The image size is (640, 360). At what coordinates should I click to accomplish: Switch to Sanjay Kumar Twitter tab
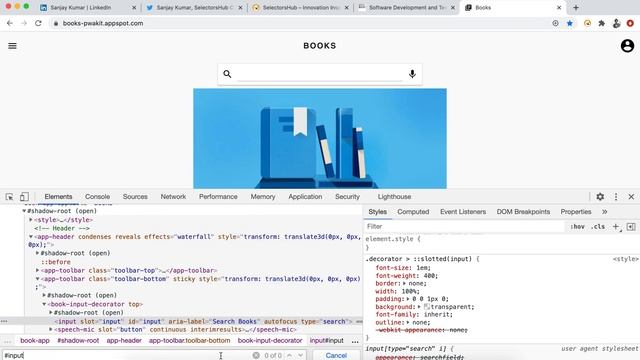pos(194,7)
